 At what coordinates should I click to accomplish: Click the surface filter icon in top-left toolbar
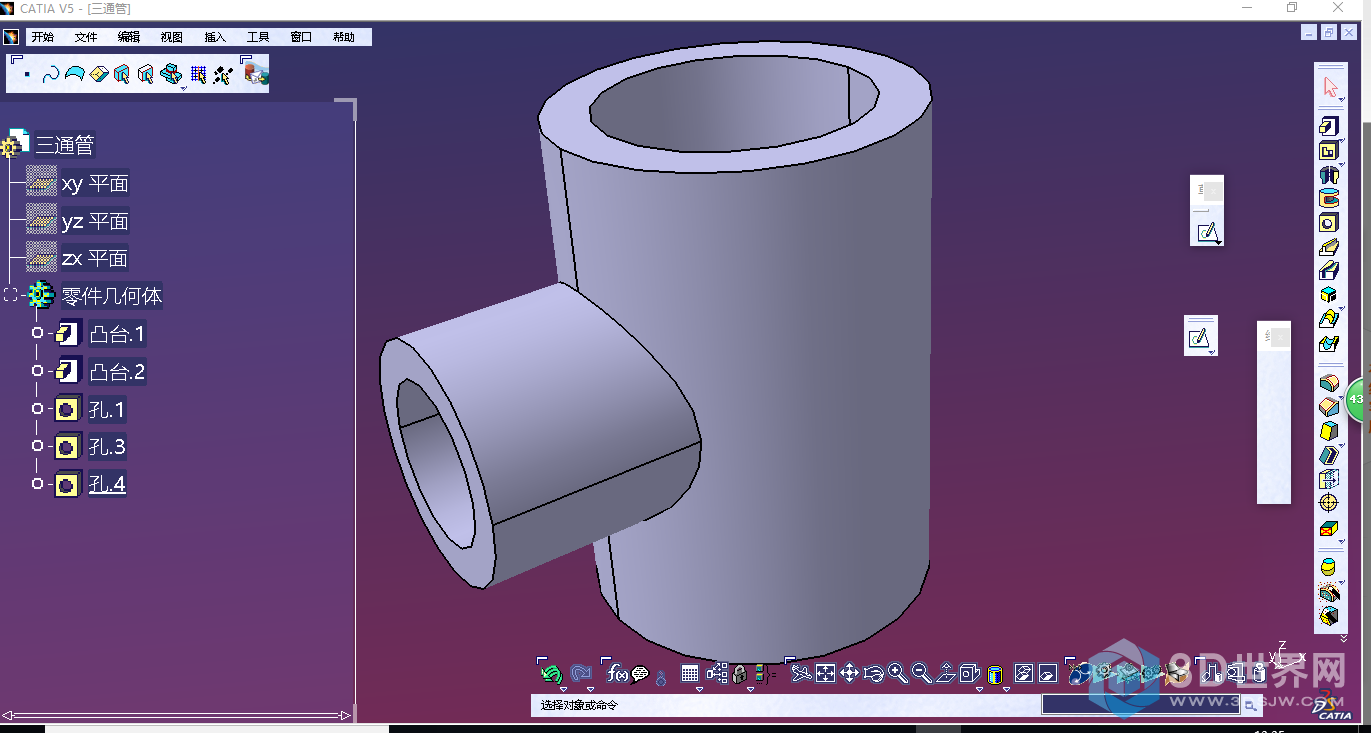74,75
